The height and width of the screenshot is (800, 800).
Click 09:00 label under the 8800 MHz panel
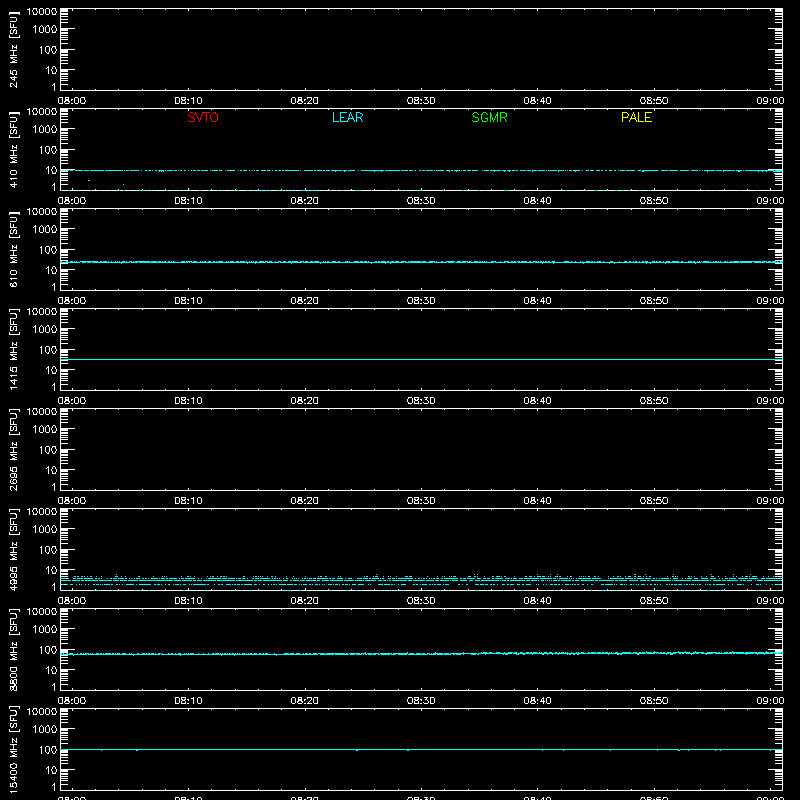coord(770,701)
